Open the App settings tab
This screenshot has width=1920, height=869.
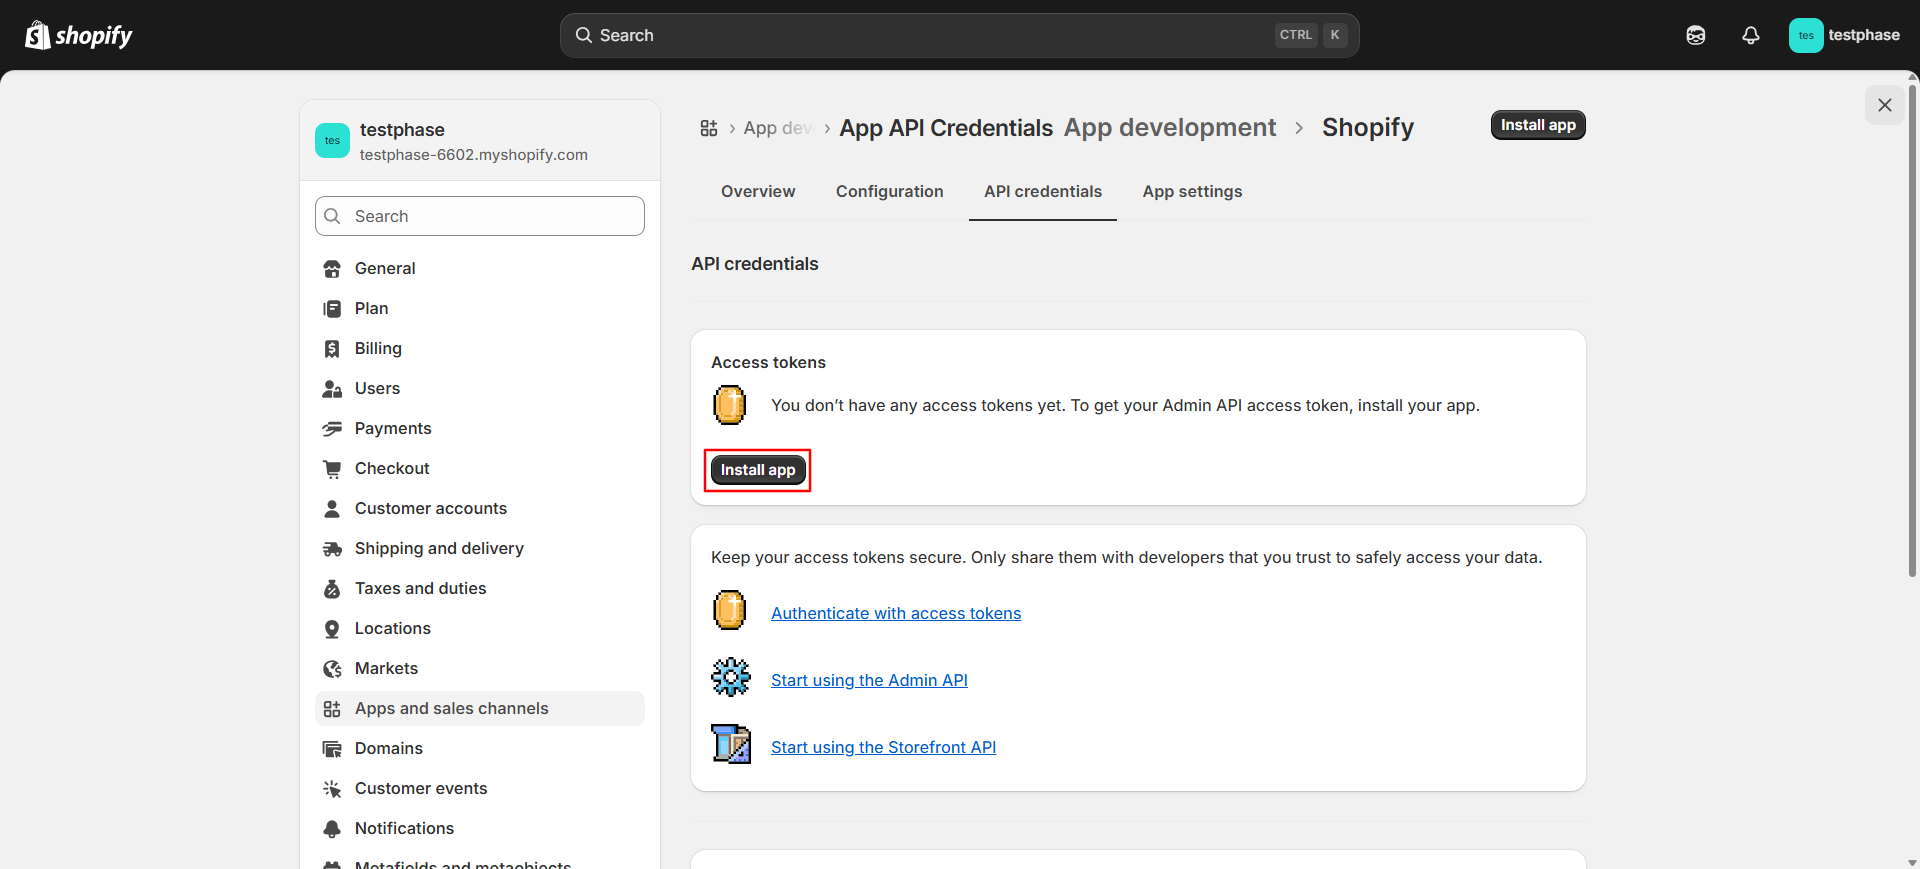1193,191
